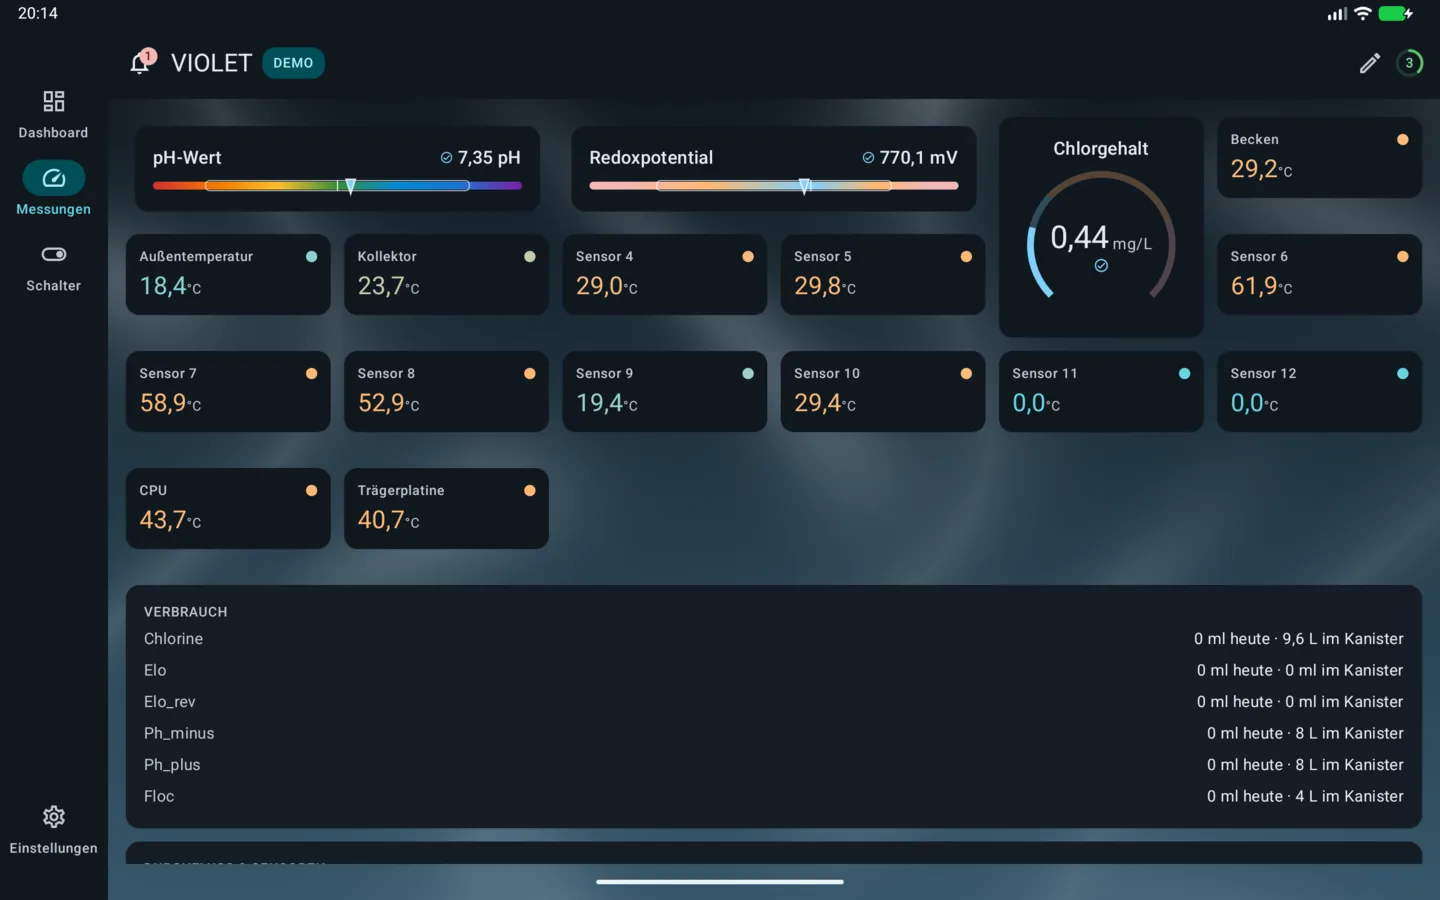Select the Elo consumption row label
The image size is (1440, 900).
pyautogui.click(x=155, y=670)
